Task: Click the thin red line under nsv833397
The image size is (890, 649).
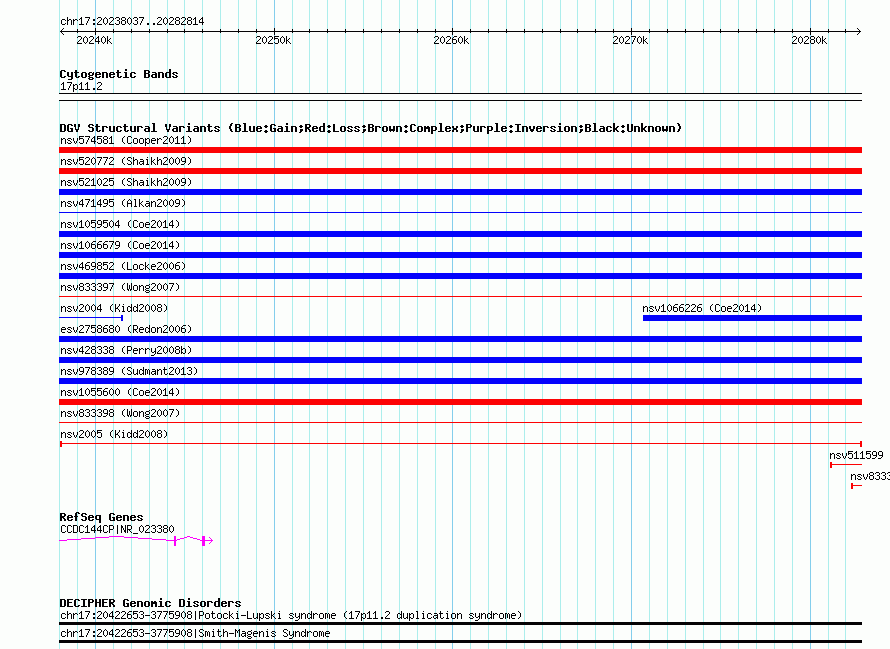Action: 460,296
